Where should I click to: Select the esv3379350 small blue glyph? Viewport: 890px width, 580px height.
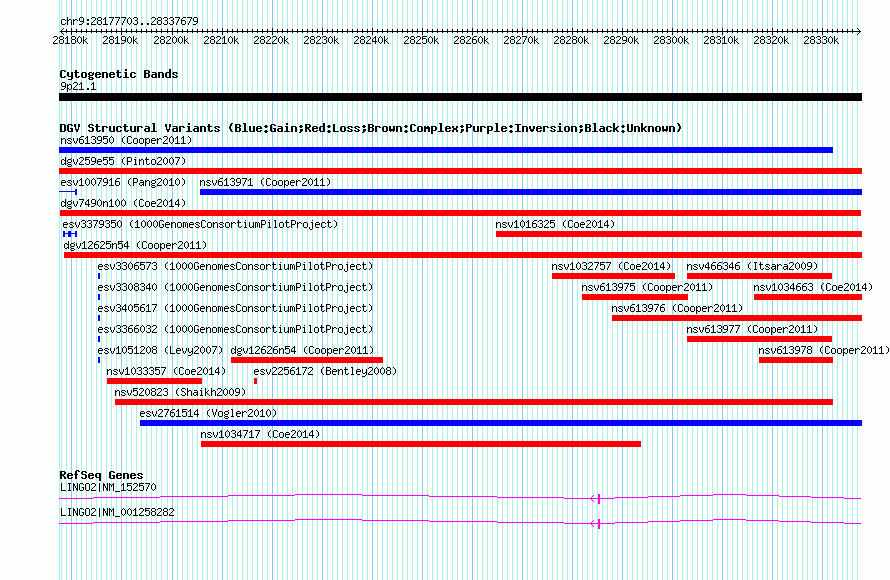(x=70, y=234)
